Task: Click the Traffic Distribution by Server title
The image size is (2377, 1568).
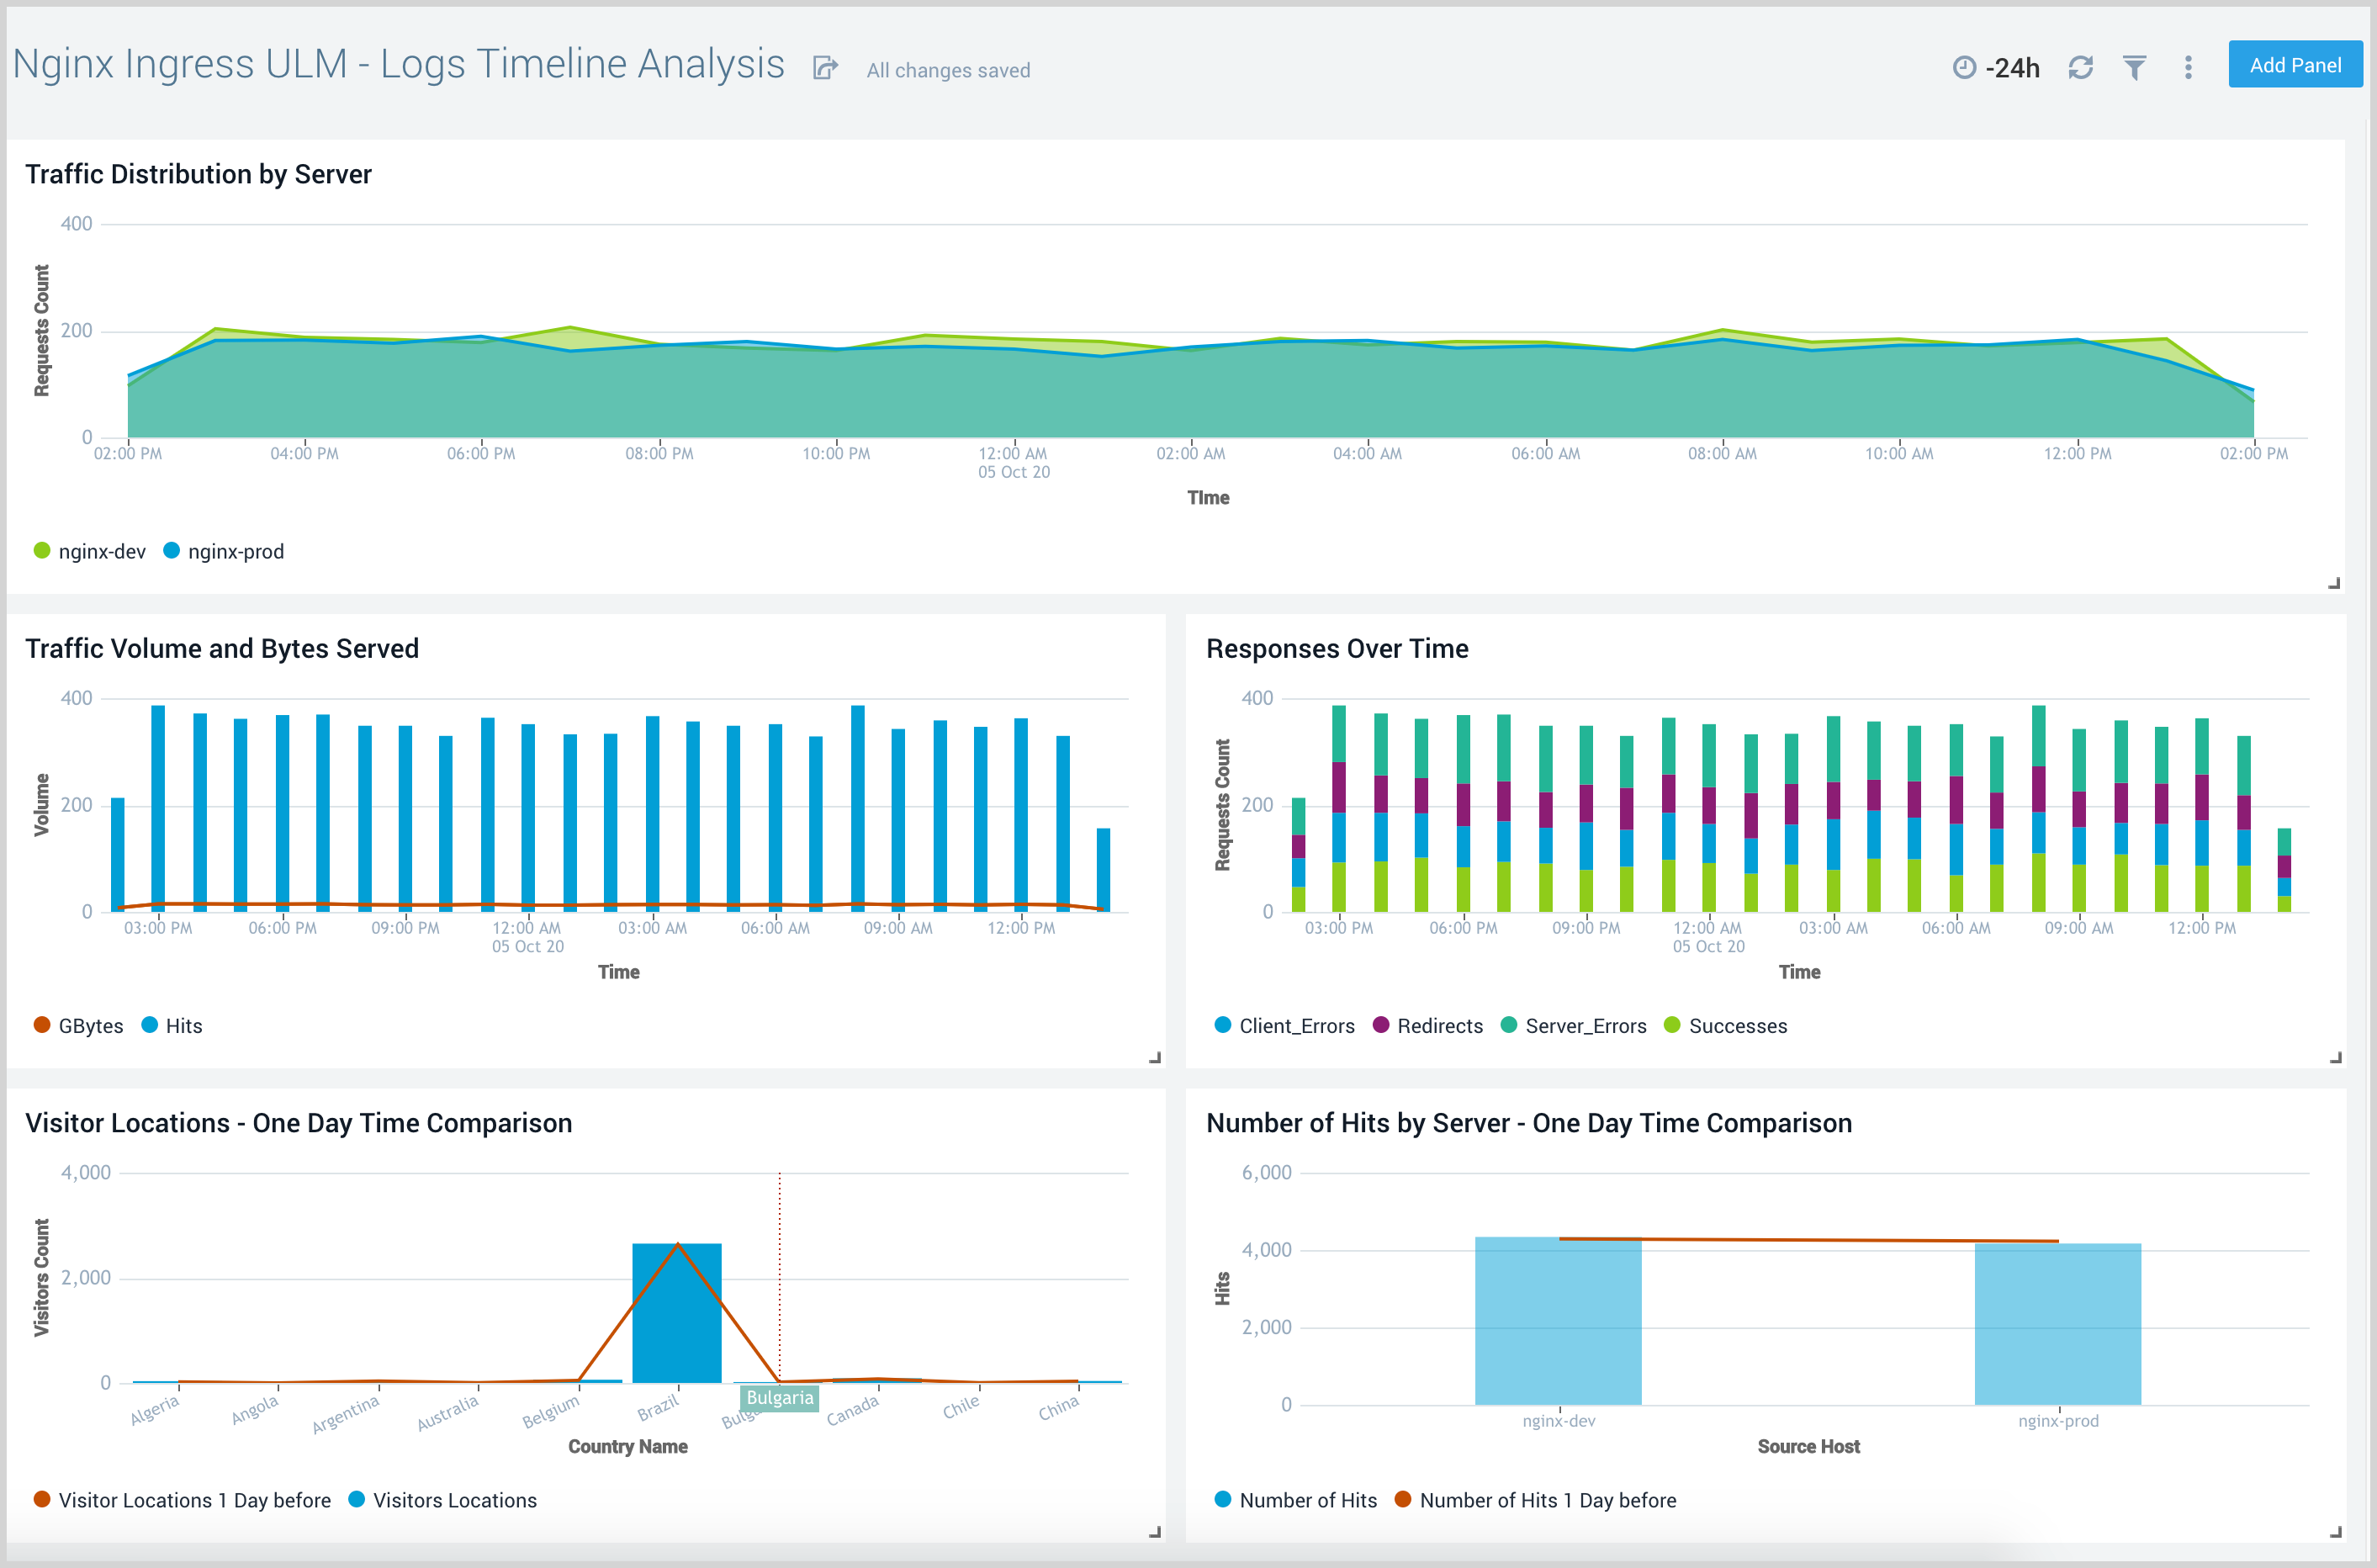Action: point(198,174)
